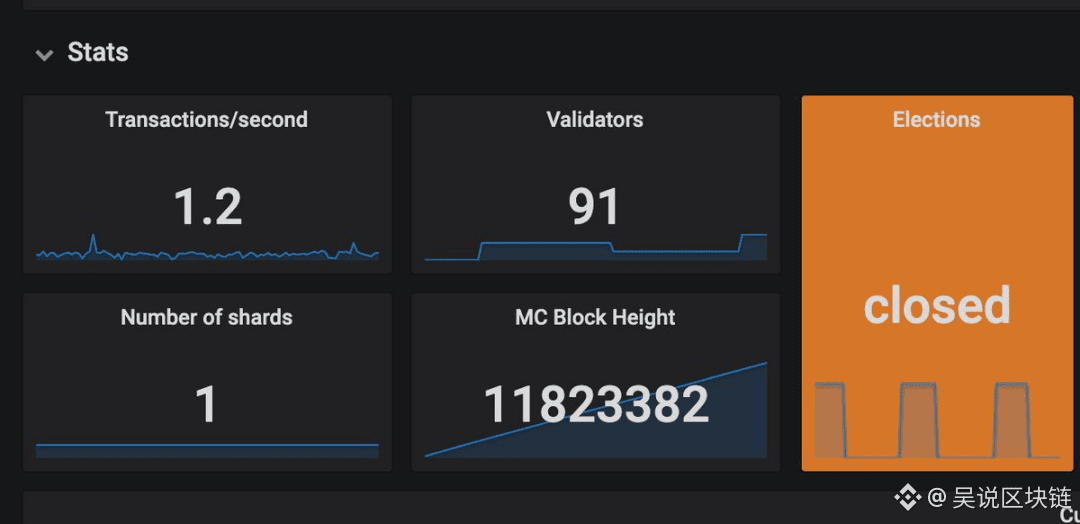Image resolution: width=1080 pixels, height=524 pixels.
Task: Click the closed elections status text
Action: click(x=937, y=305)
